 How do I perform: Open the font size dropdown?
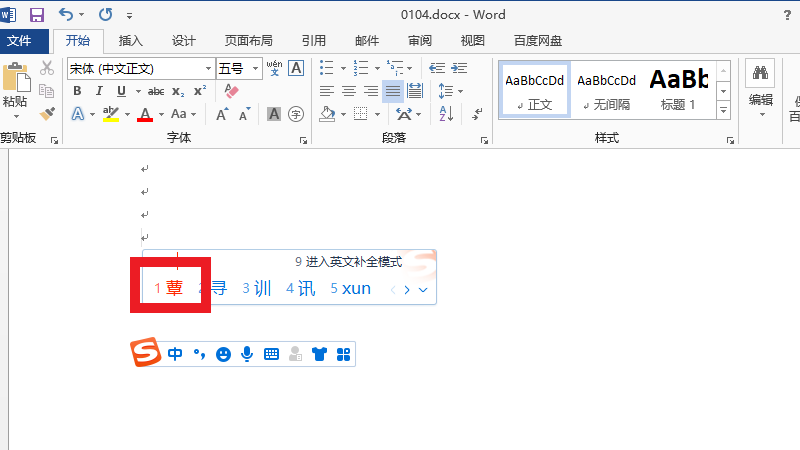coord(256,68)
